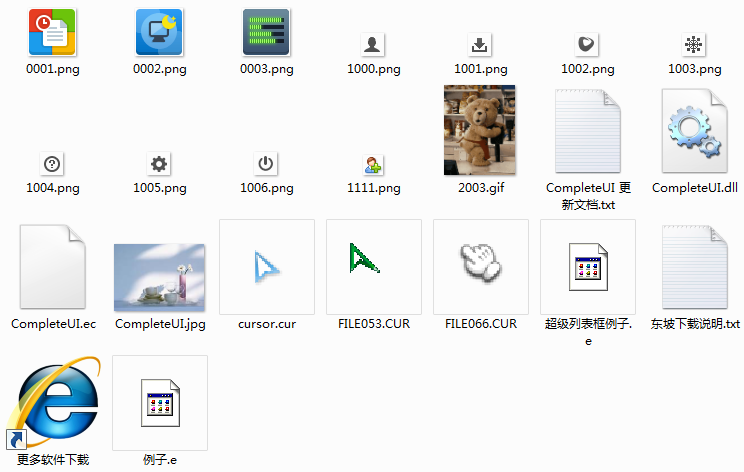Select the CompleteUI.dll gears file icon
Viewport: 744px width, 472px height.
pyautogui.click(x=695, y=131)
